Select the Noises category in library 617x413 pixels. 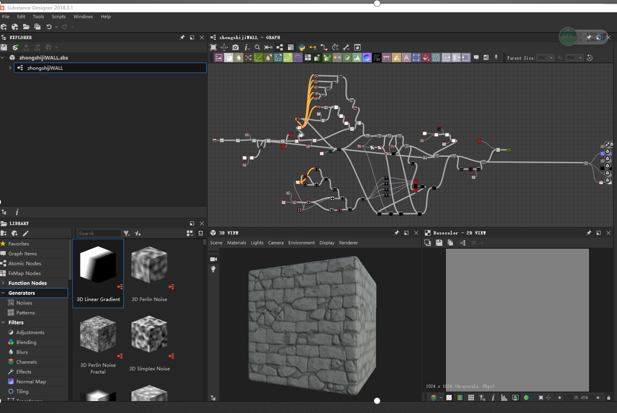[24, 303]
